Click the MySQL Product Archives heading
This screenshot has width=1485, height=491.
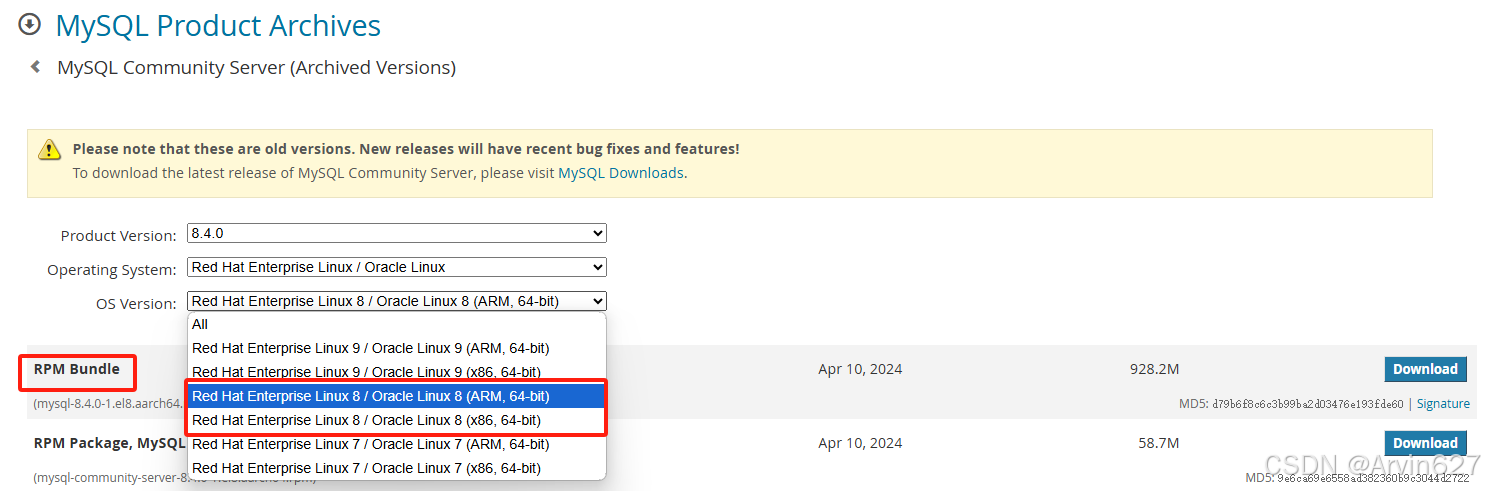click(x=218, y=25)
